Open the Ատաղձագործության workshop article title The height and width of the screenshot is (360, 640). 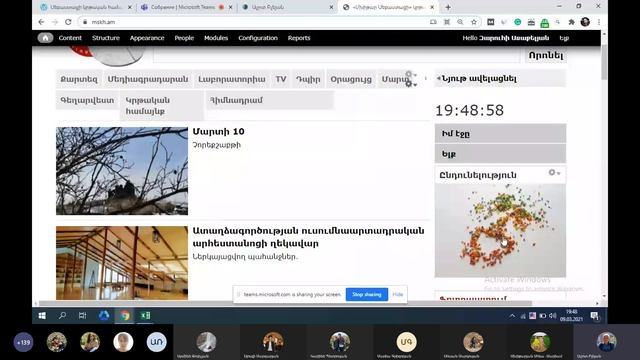[x=308, y=237]
